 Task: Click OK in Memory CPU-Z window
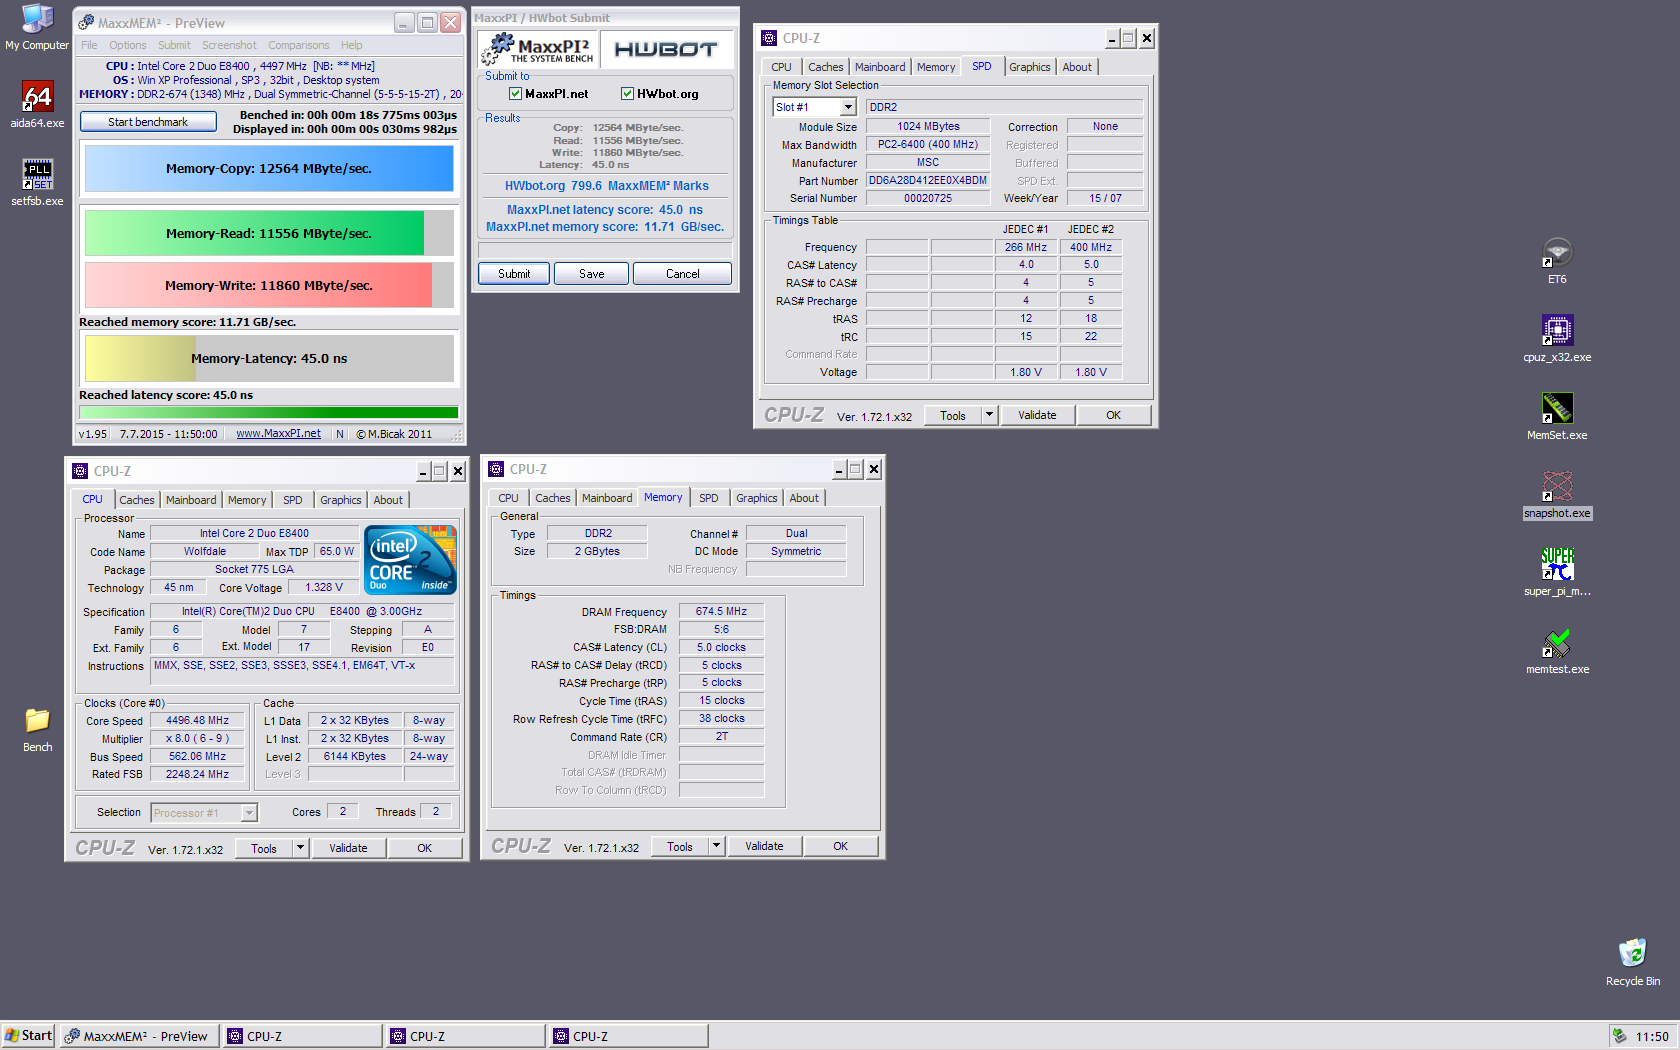(840, 846)
